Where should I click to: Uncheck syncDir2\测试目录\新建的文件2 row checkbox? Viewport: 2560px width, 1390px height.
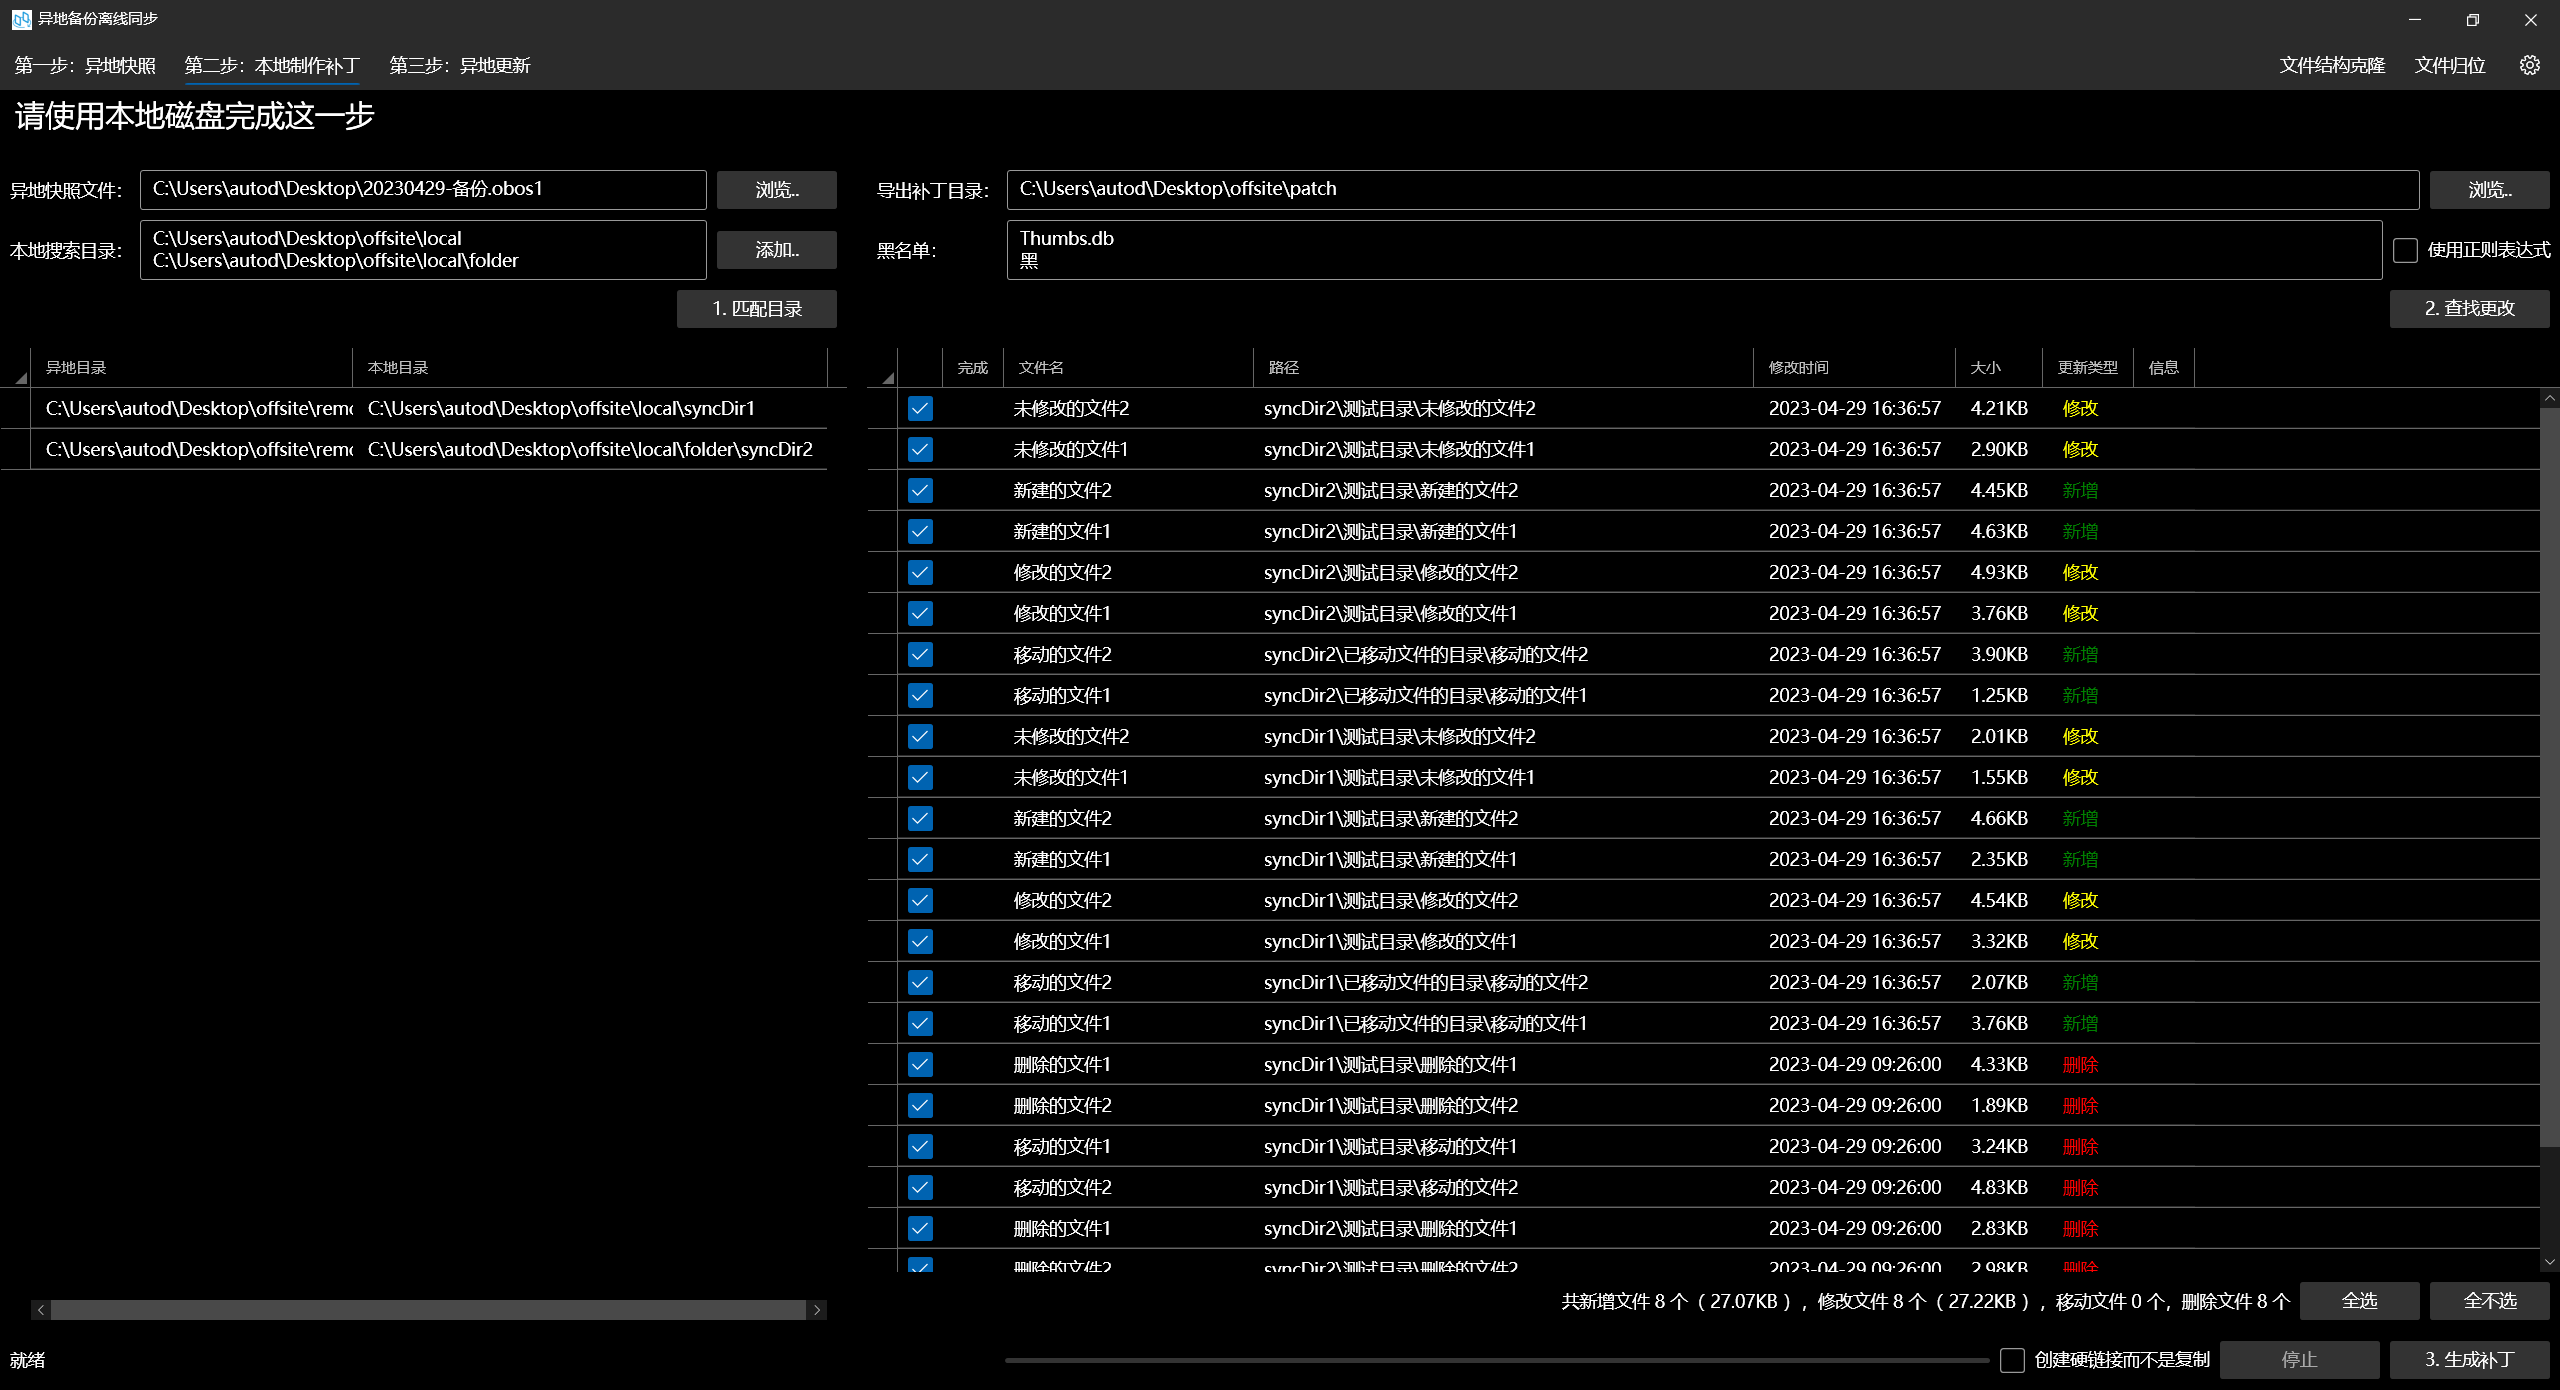click(920, 490)
